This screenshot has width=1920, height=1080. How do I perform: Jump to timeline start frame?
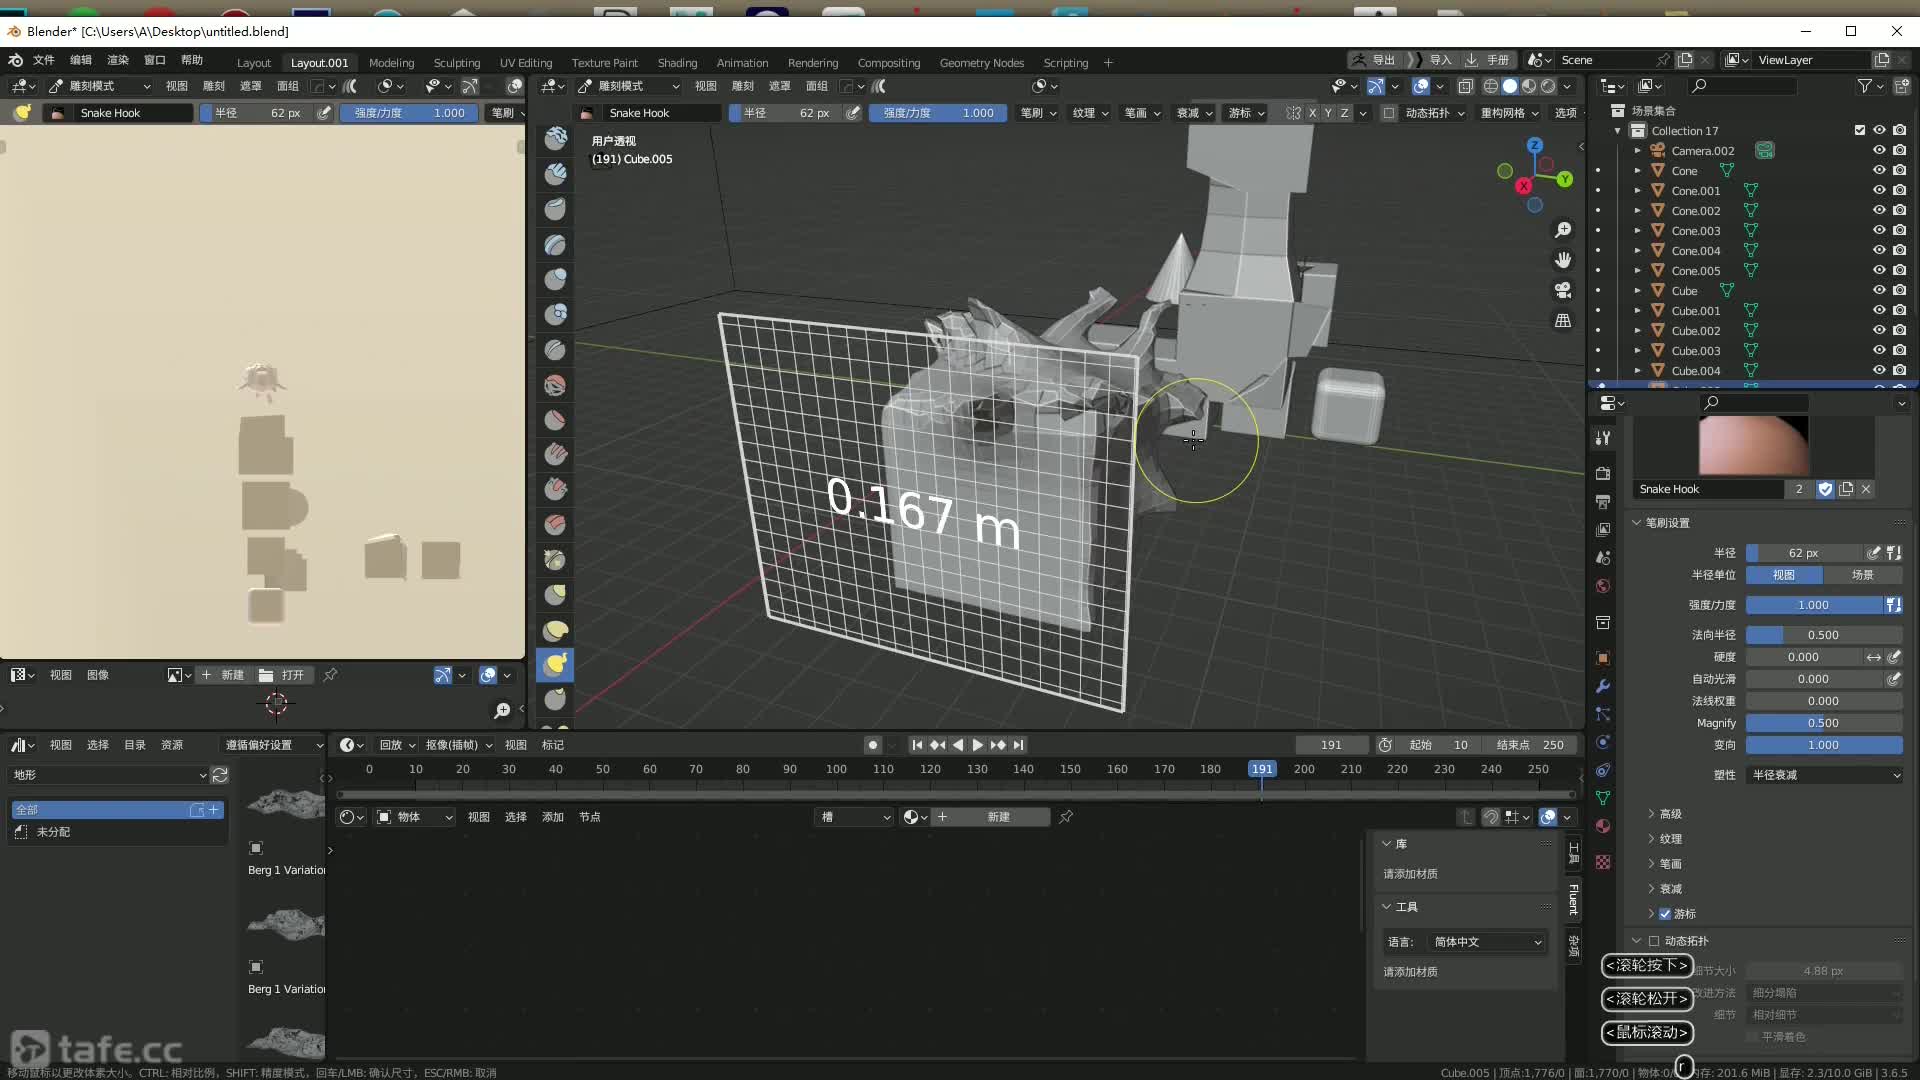coord(917,745)
